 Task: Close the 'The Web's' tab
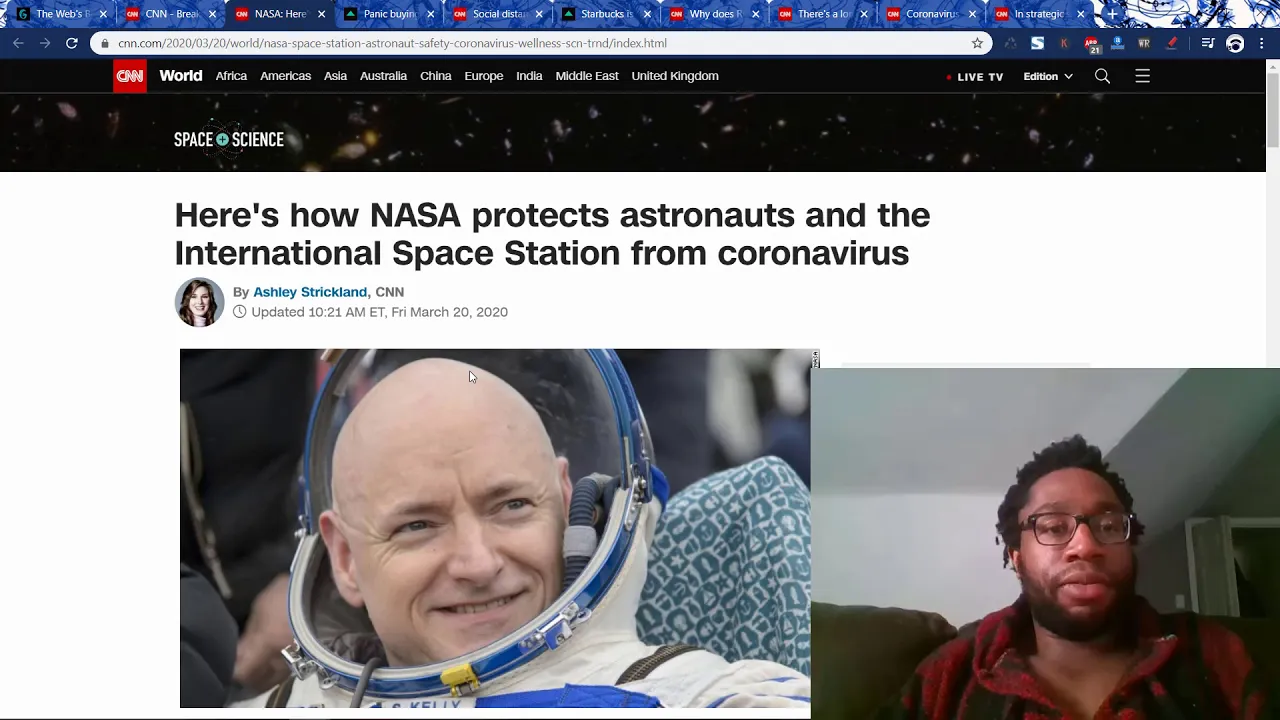click(102, 14)
